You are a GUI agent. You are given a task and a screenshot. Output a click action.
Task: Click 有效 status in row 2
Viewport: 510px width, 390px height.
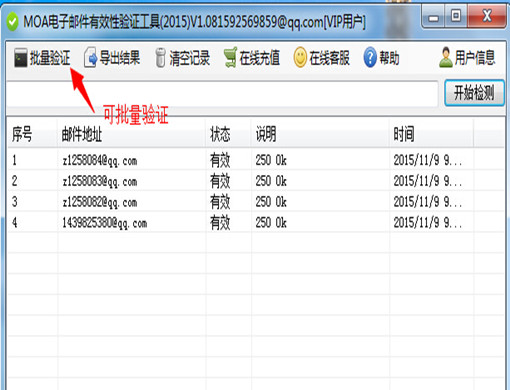click(x=220, y=181)
